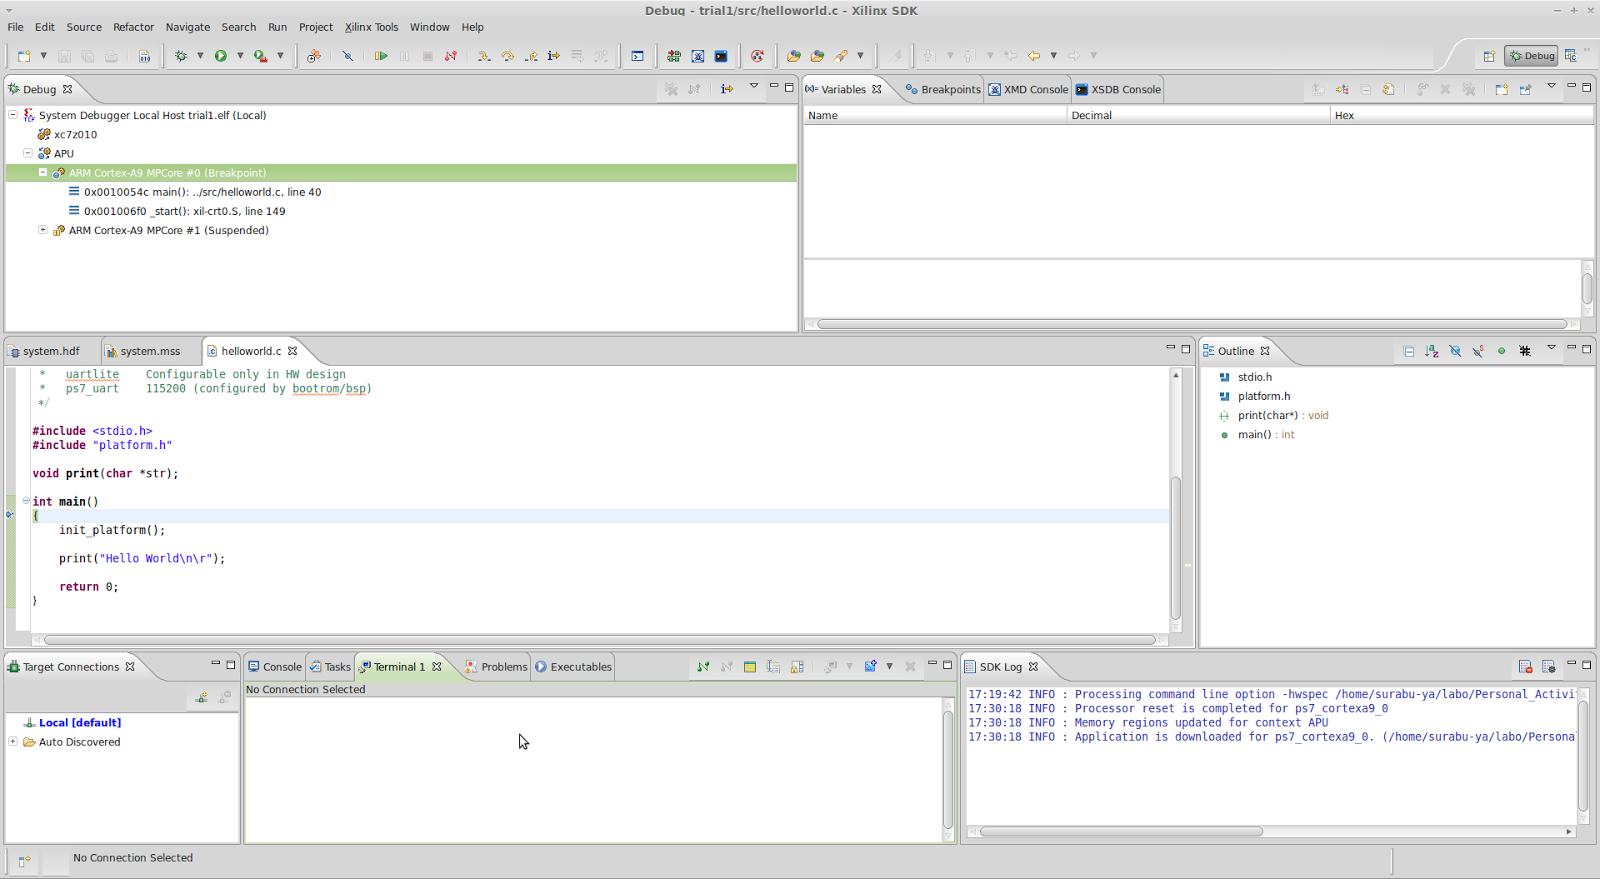Click Collapse All in Outline toolbar
The height and width of the screenshot is (879, 1600).
[1409, 351]
